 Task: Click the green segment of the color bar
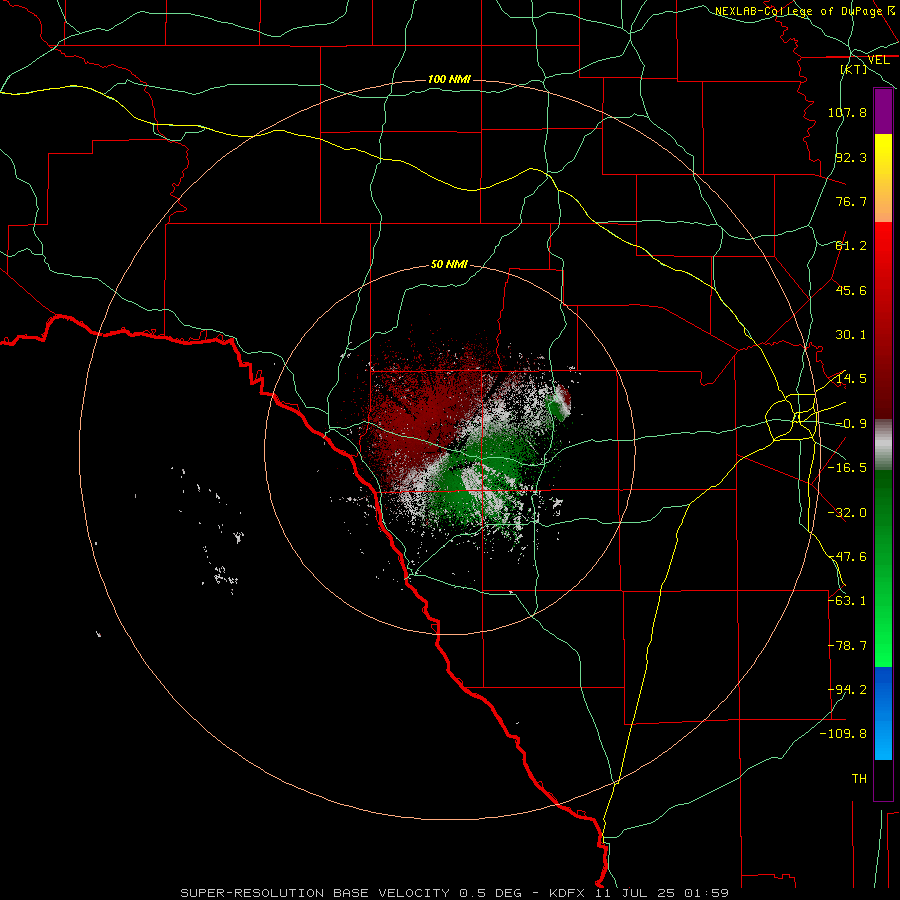(883, 568)
